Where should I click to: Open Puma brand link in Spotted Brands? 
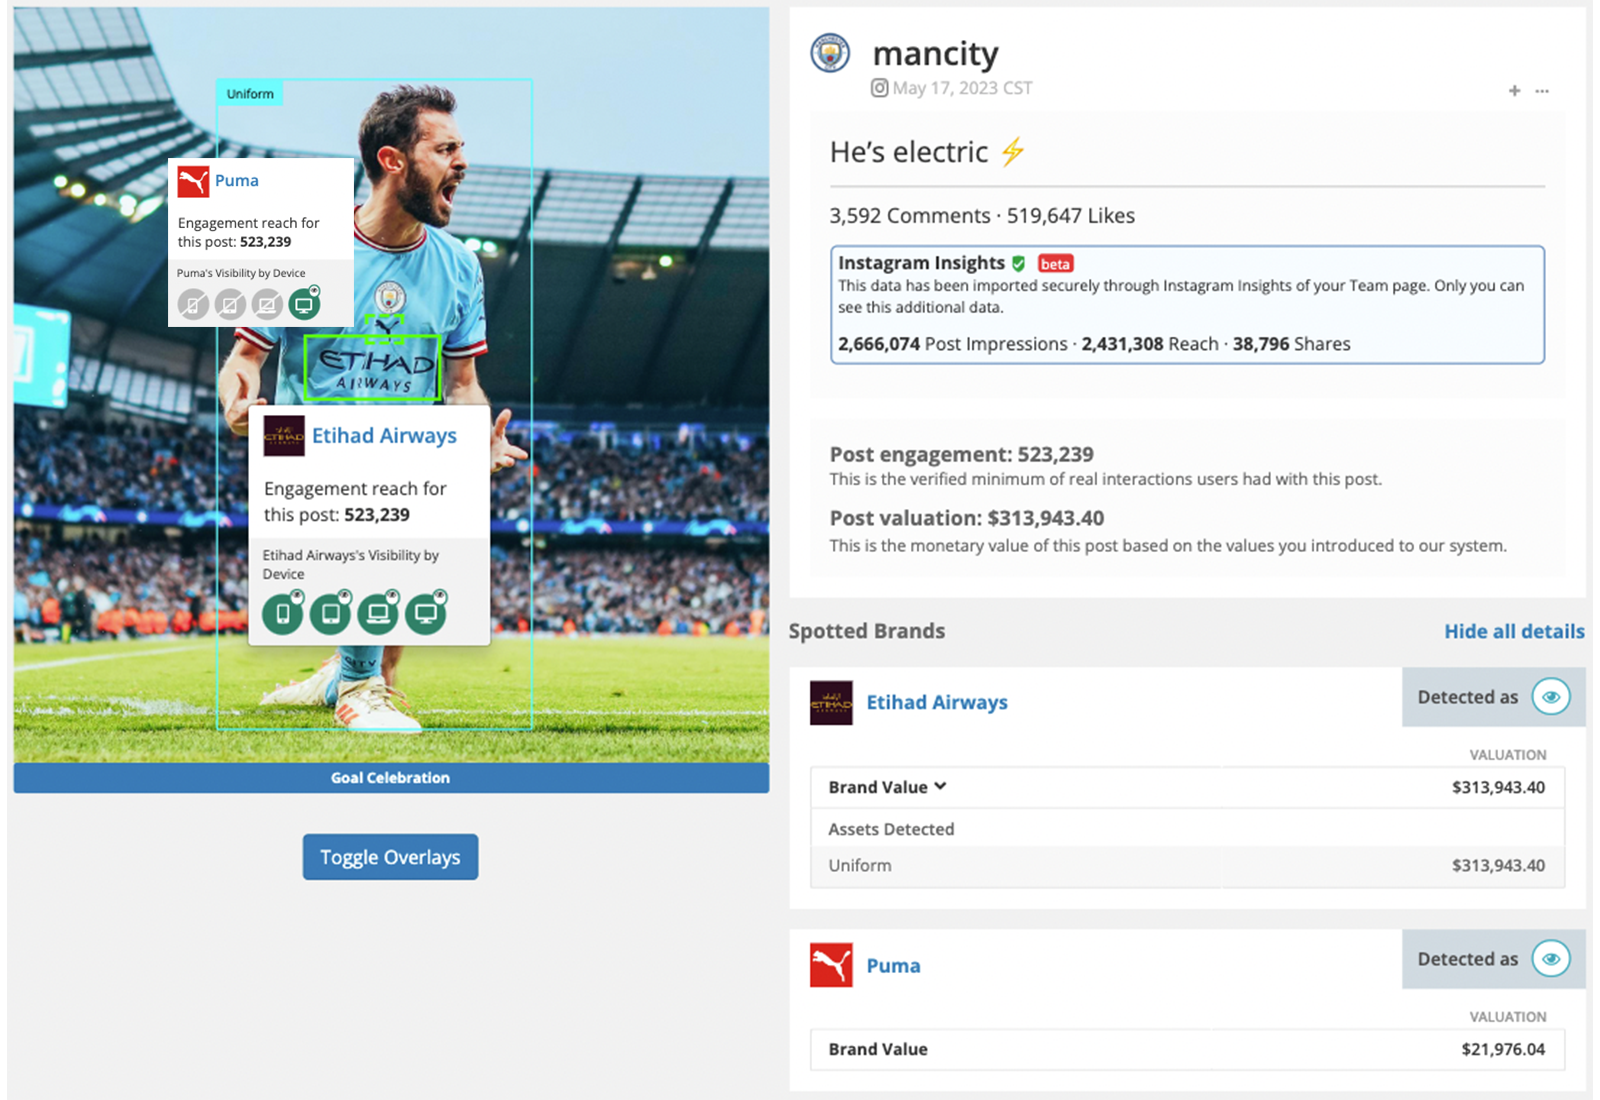[893, 965]
